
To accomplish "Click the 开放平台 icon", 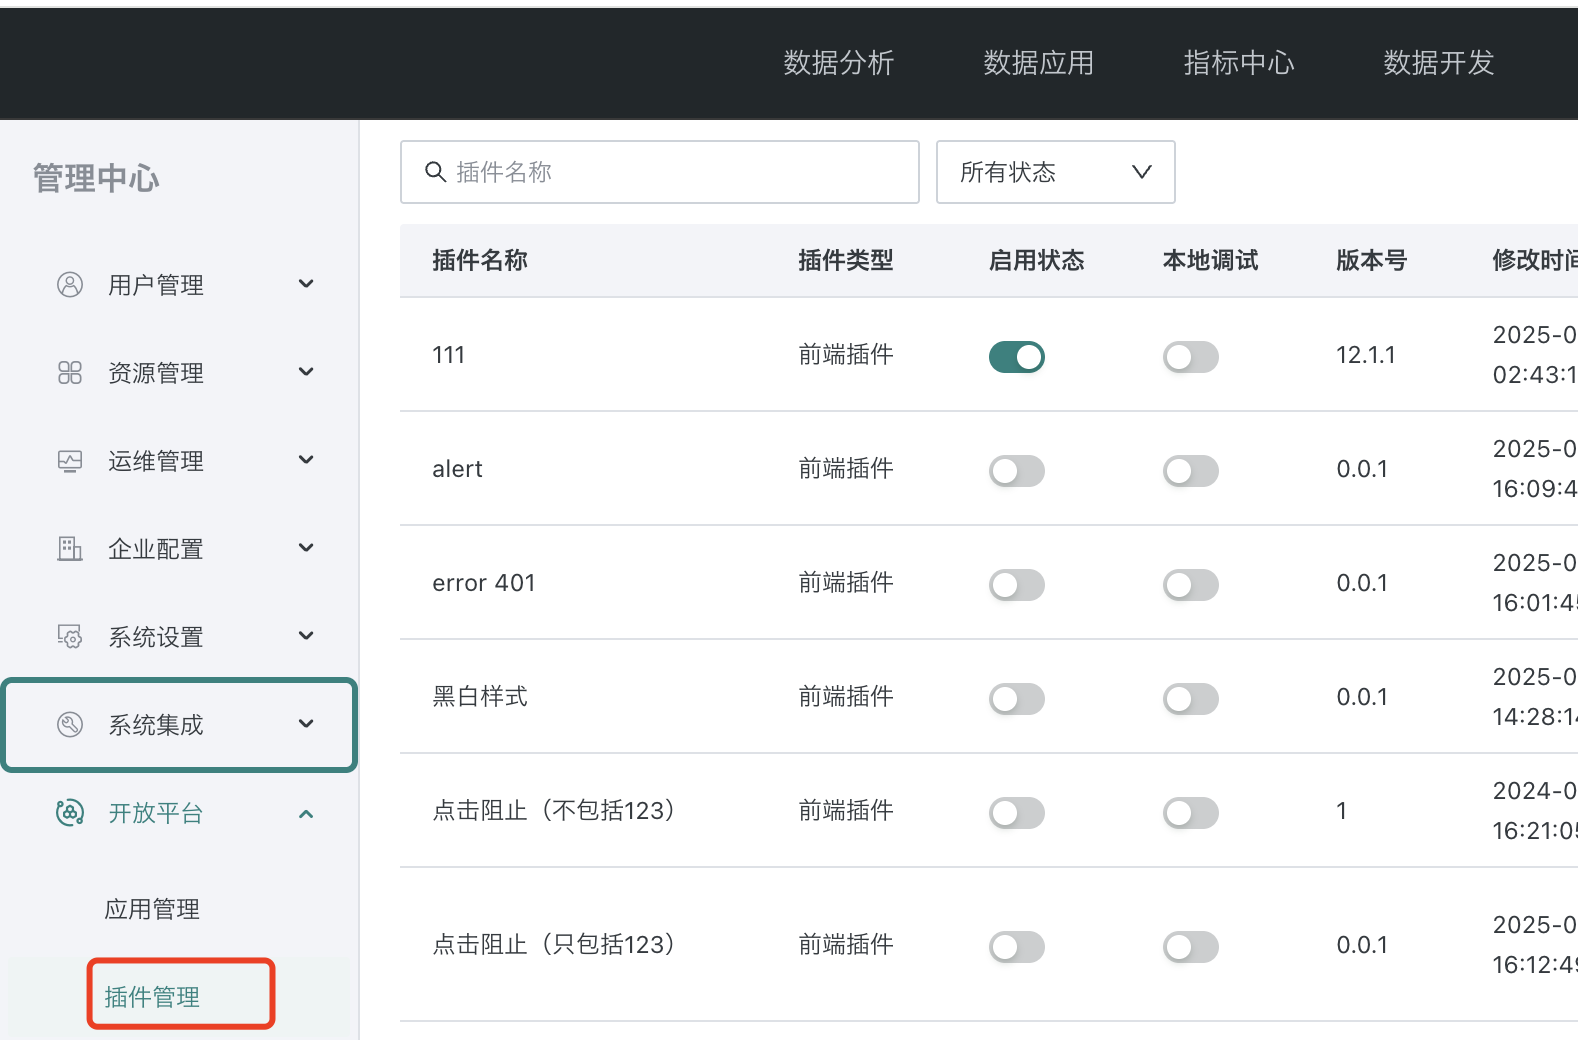I will 70,813.
